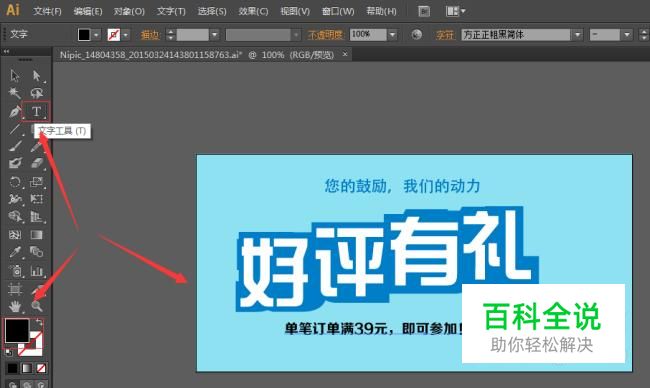Select the Line Segment tool
Screen dimensions: 650x388
tap(15, 129)
